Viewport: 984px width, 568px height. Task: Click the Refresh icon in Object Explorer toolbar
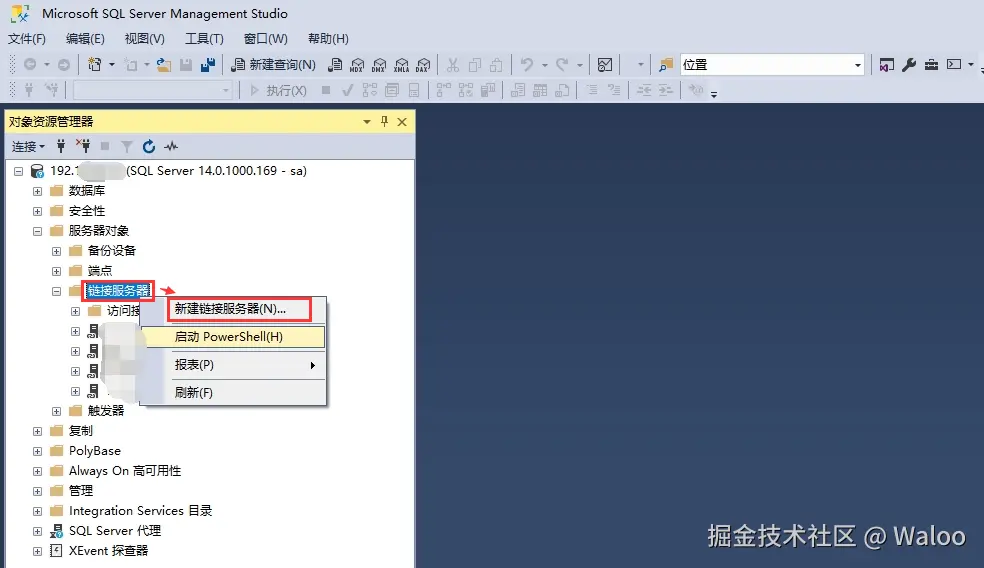tap(149, 146)
